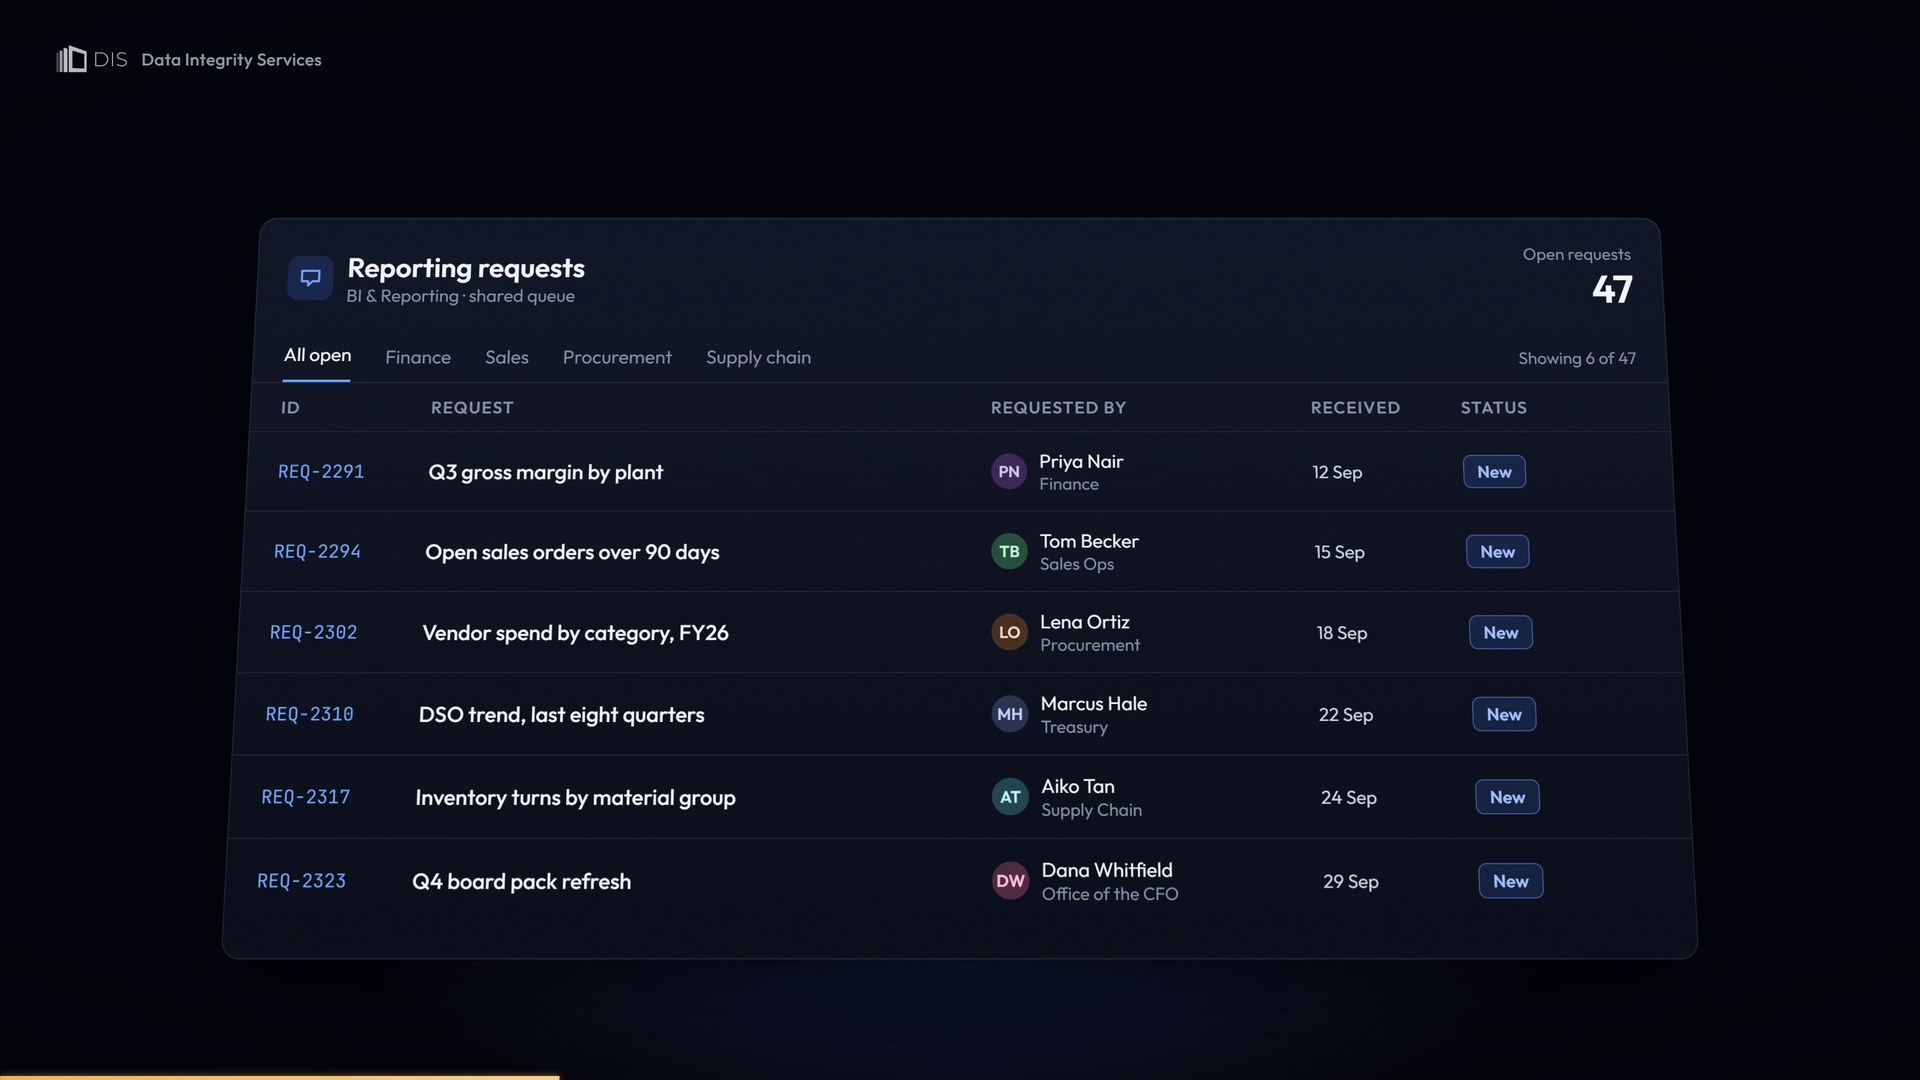Switch to the Sales tab
This screenshot has width=1920, height=1080.
coord(507,358)
